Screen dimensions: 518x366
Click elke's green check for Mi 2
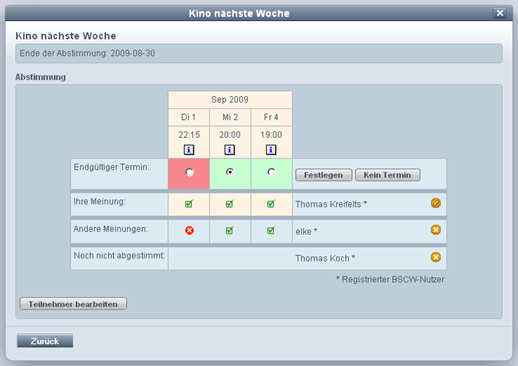(x=230, y=230)
